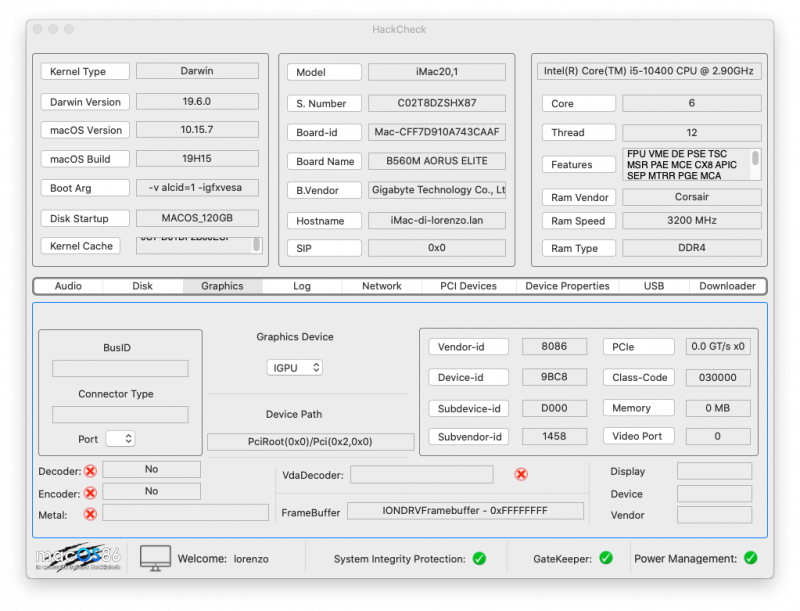Click the hostname value iMac-di-lorenzo.lan
Screen dimensions: 800x611
click(437, 220)
